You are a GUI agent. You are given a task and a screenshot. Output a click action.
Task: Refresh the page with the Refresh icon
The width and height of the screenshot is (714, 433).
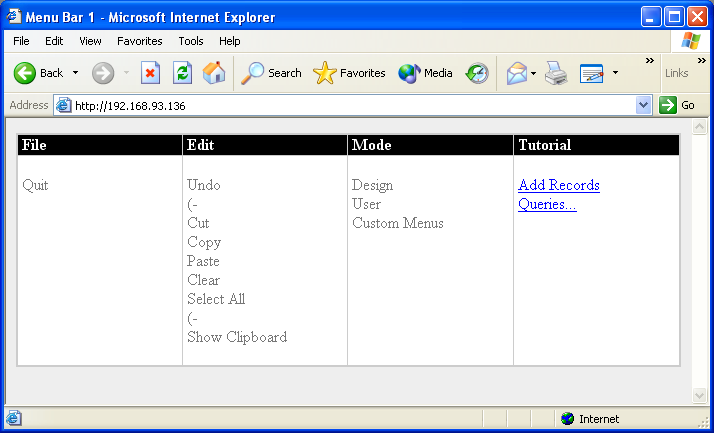pos(182,73)
